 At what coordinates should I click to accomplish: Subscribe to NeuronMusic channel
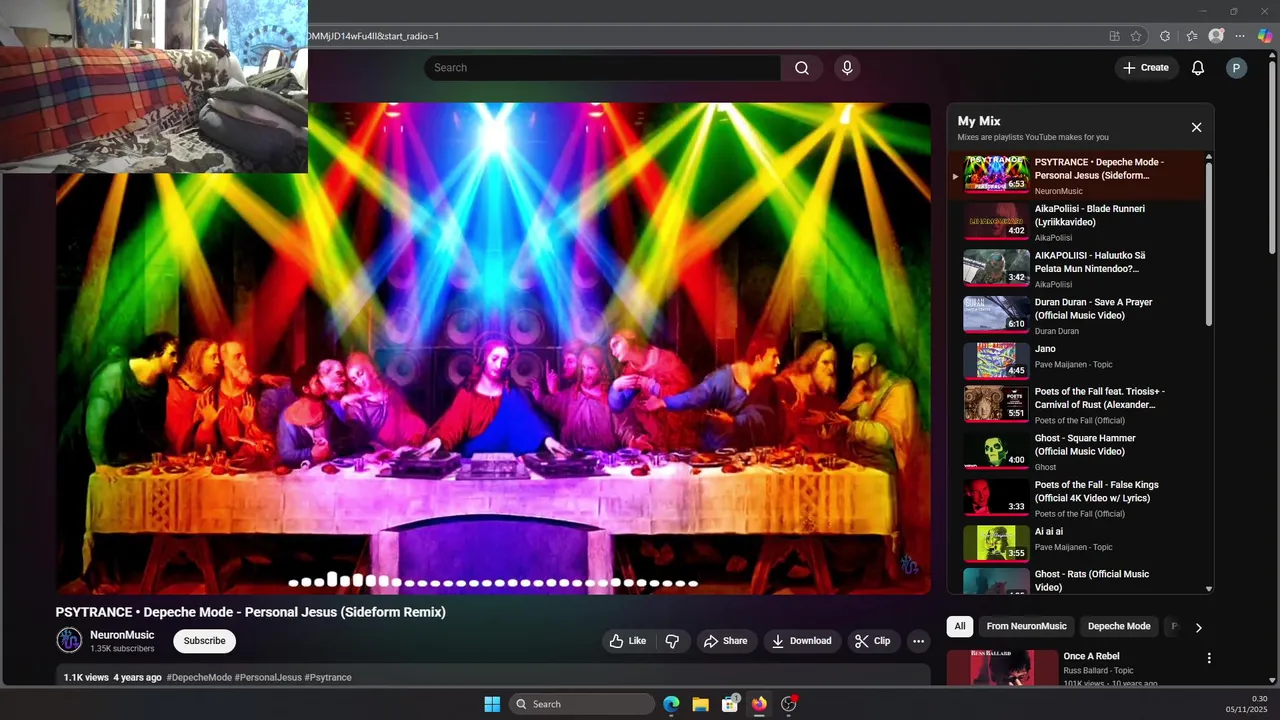(205, 641)
